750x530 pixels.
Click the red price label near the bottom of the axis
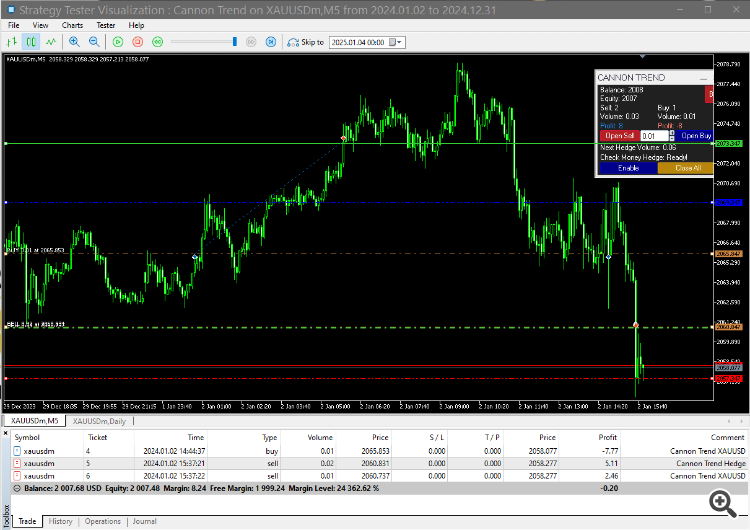729,378
